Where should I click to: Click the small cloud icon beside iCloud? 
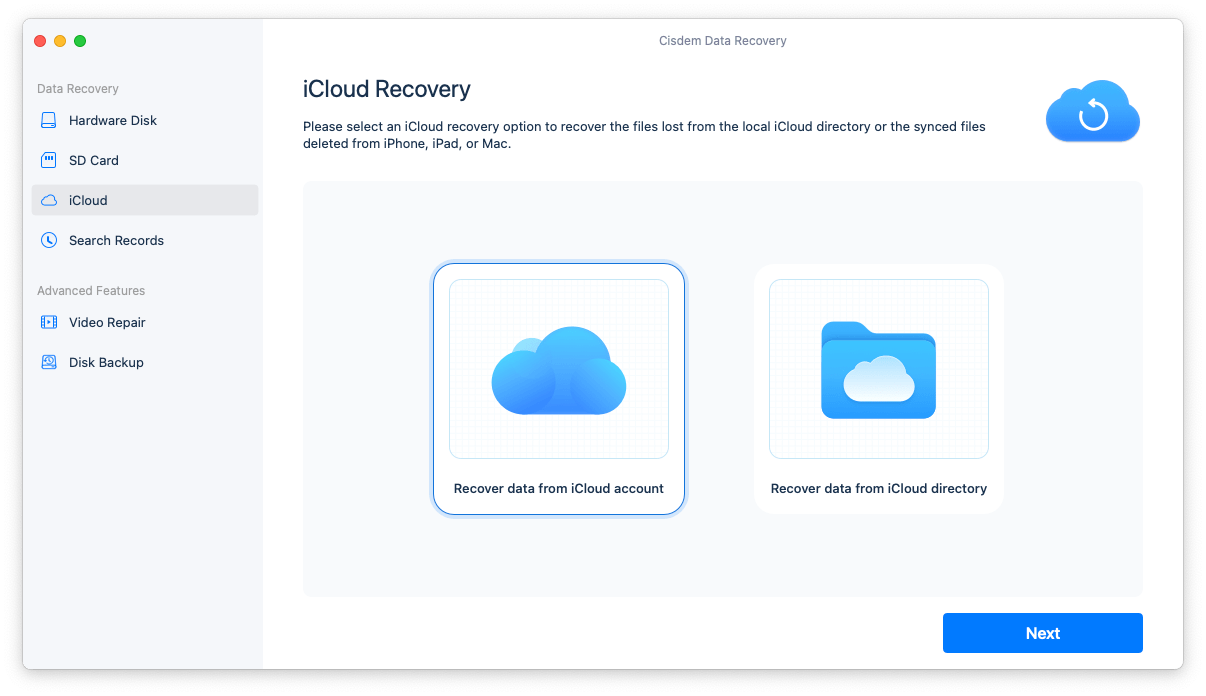coord(49,200)
